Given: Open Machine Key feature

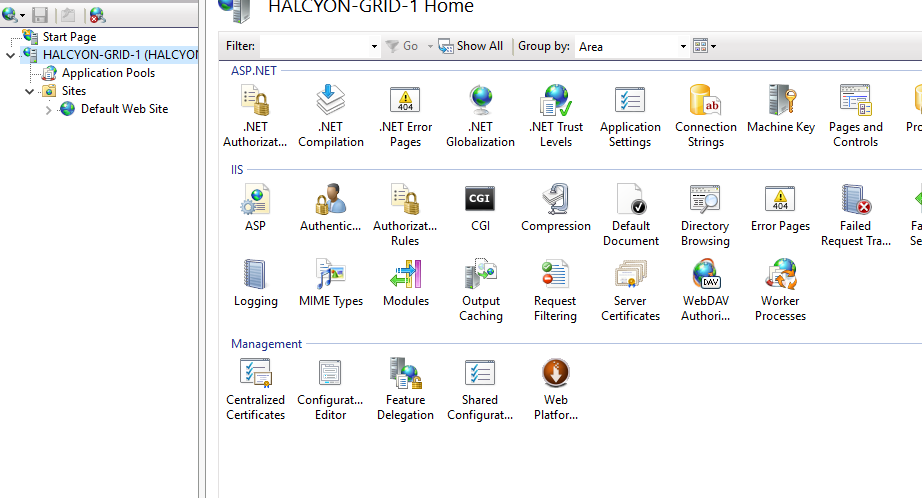Looking at the screenshot, I should coord(781,109).
